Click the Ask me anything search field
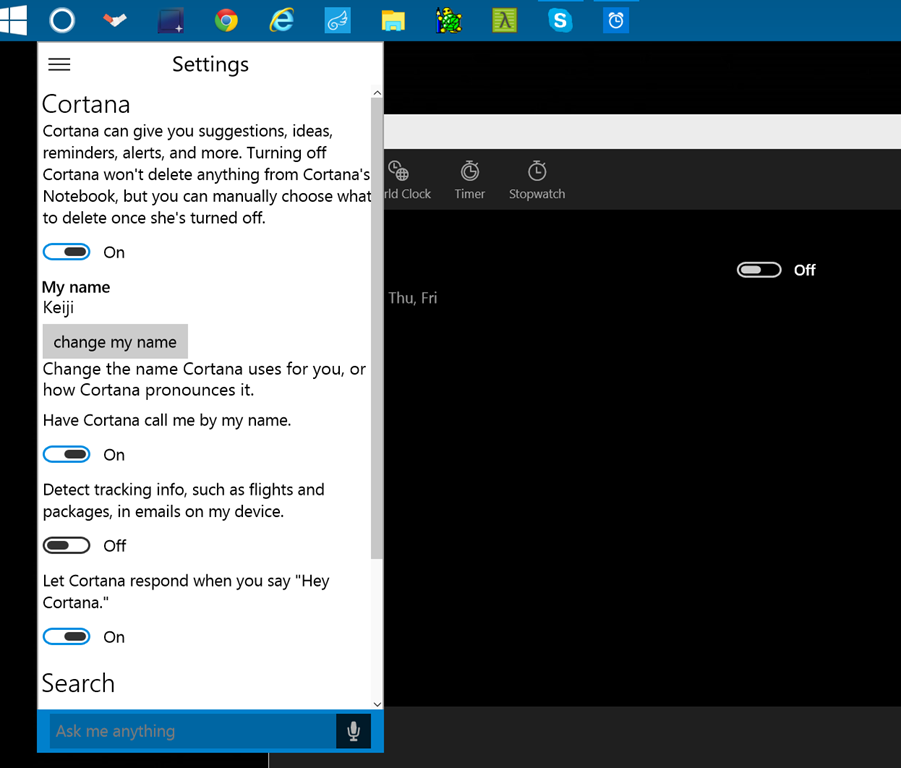This screenshot has height=768, width=901. coord(190,731)
